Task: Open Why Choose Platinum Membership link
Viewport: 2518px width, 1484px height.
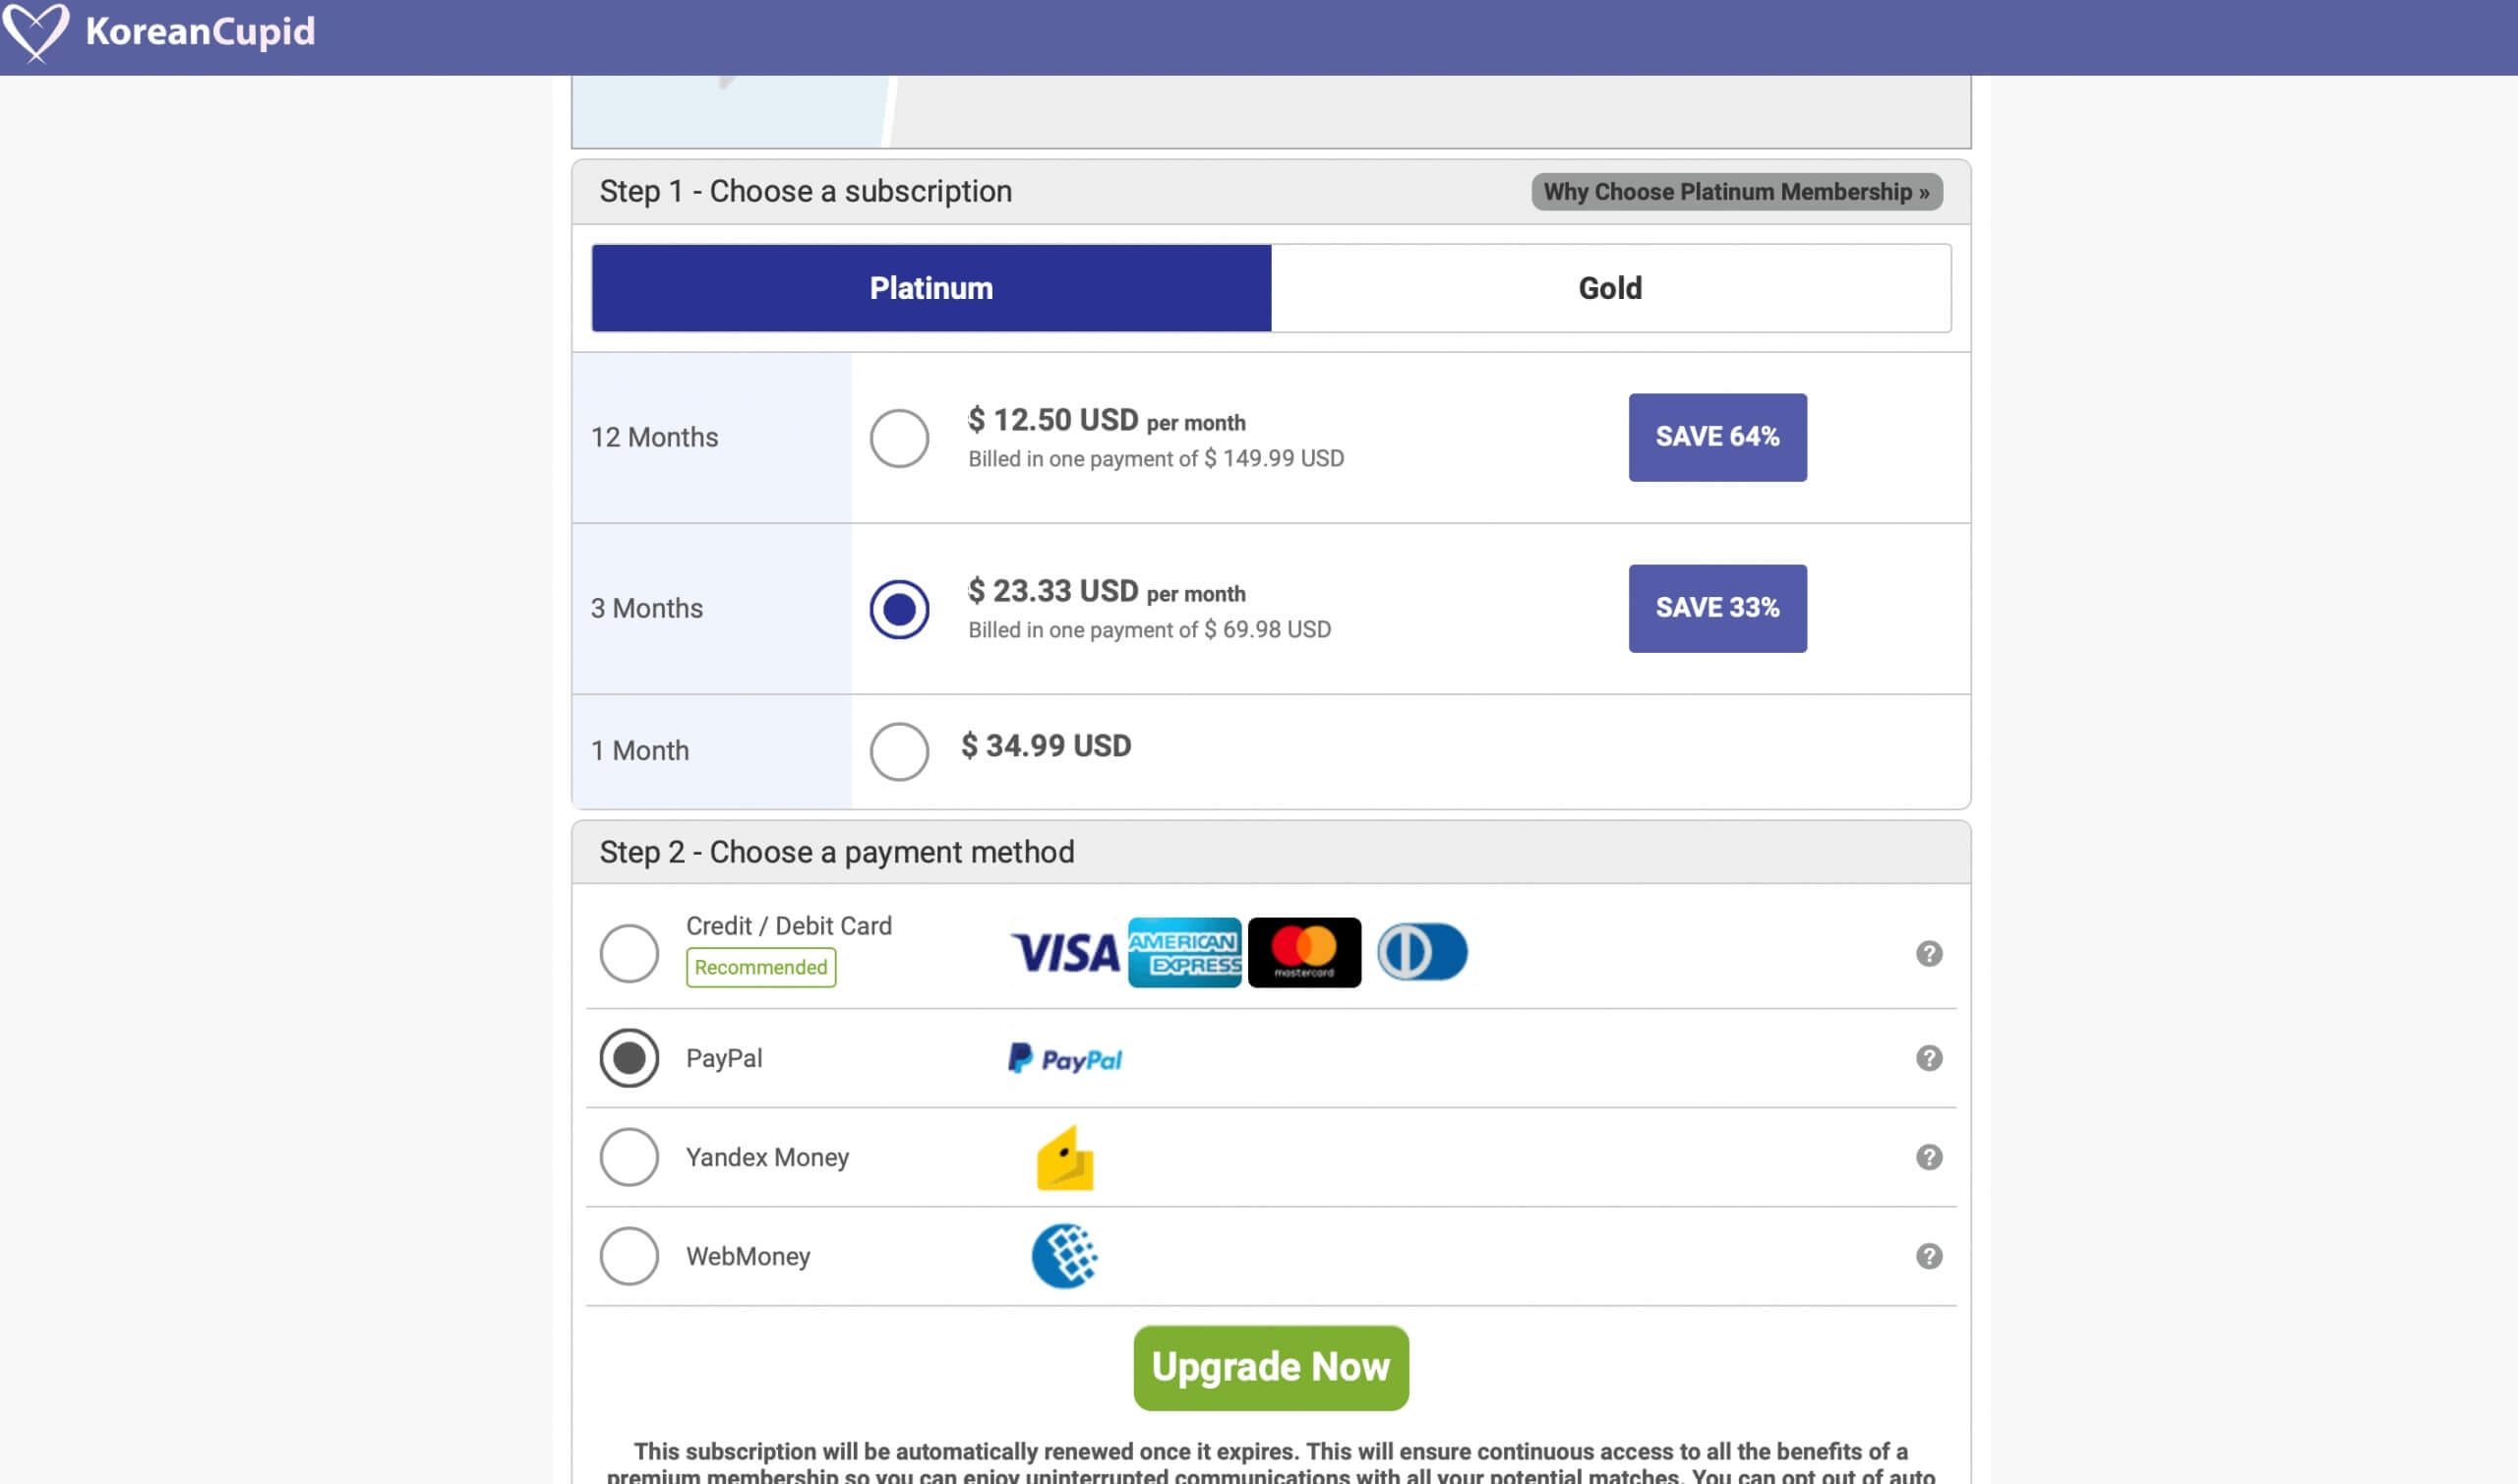Action: click(1737, 192)
